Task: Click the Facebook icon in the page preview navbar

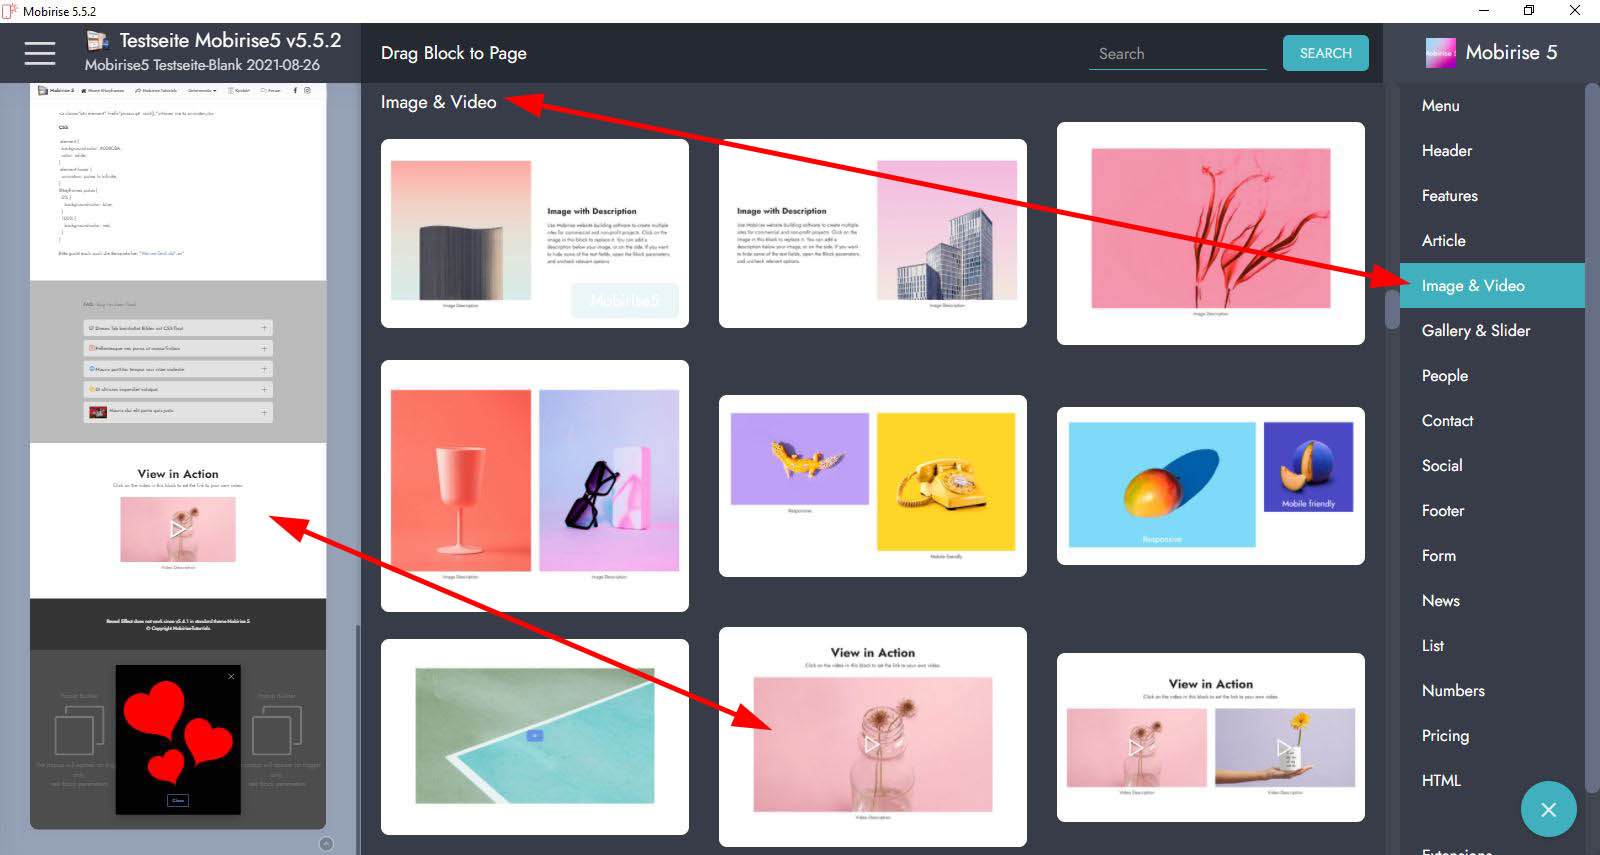Action: (295, 90)
